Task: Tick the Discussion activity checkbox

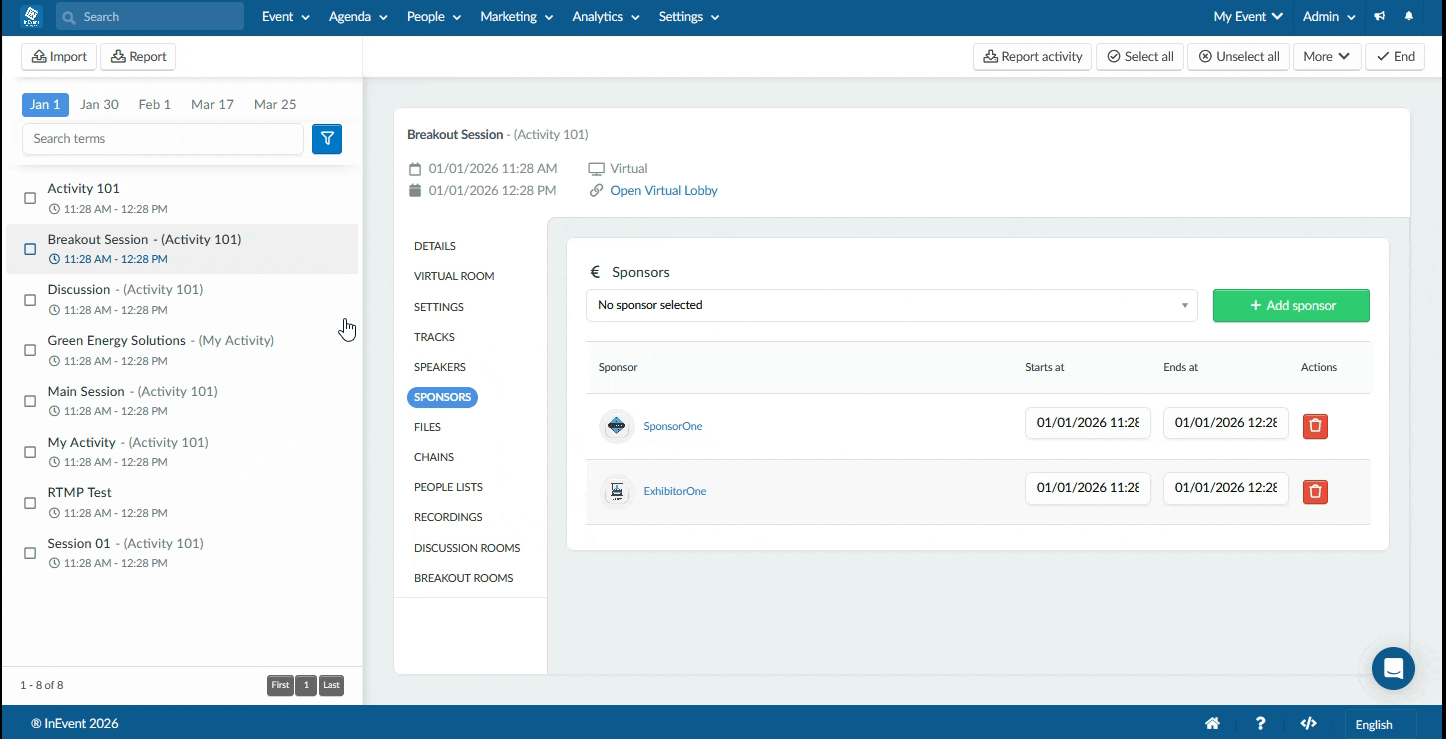Action: [x=30, y=299]
